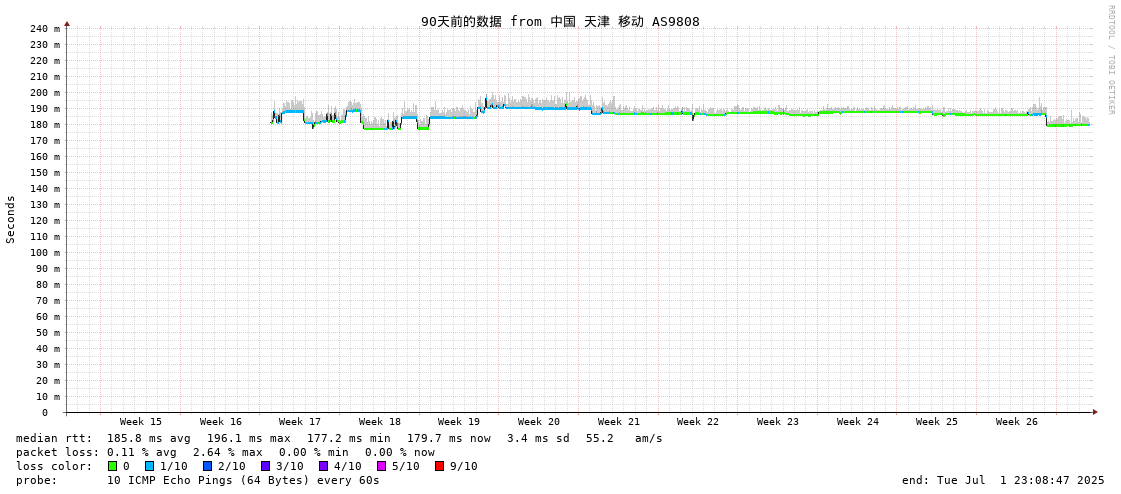The image size is (1121, 494).
Task: Click the 185.8 ms avg value
Action: tap(149, 438)
